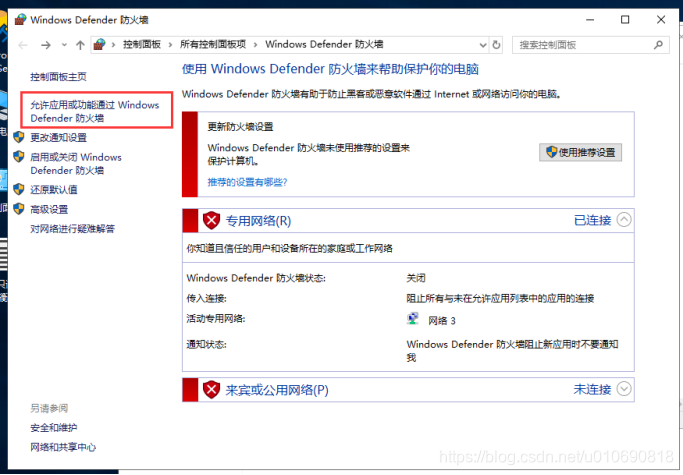Expand chevron after 控制面板 breadcrumb

pos(170,45)
